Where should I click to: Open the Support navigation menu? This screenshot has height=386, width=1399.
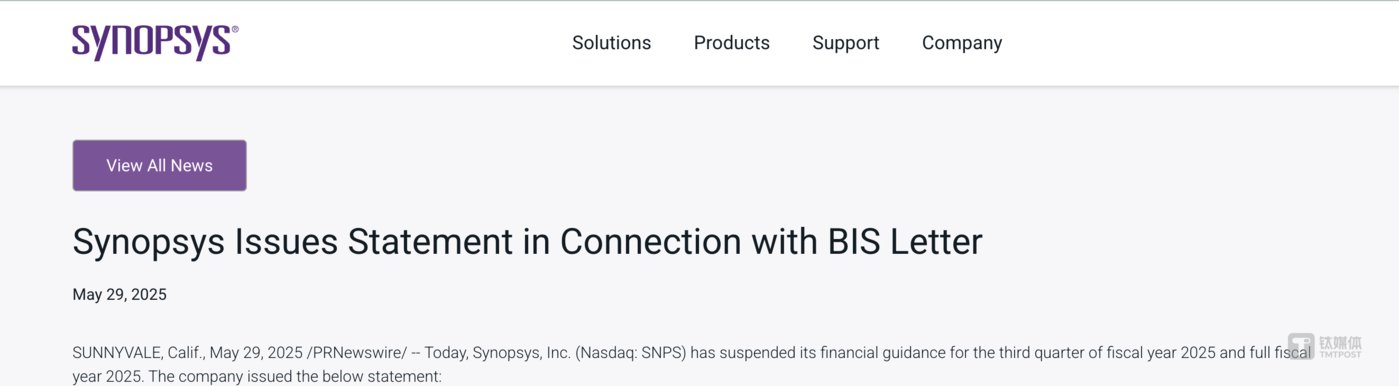coord(846,43)
